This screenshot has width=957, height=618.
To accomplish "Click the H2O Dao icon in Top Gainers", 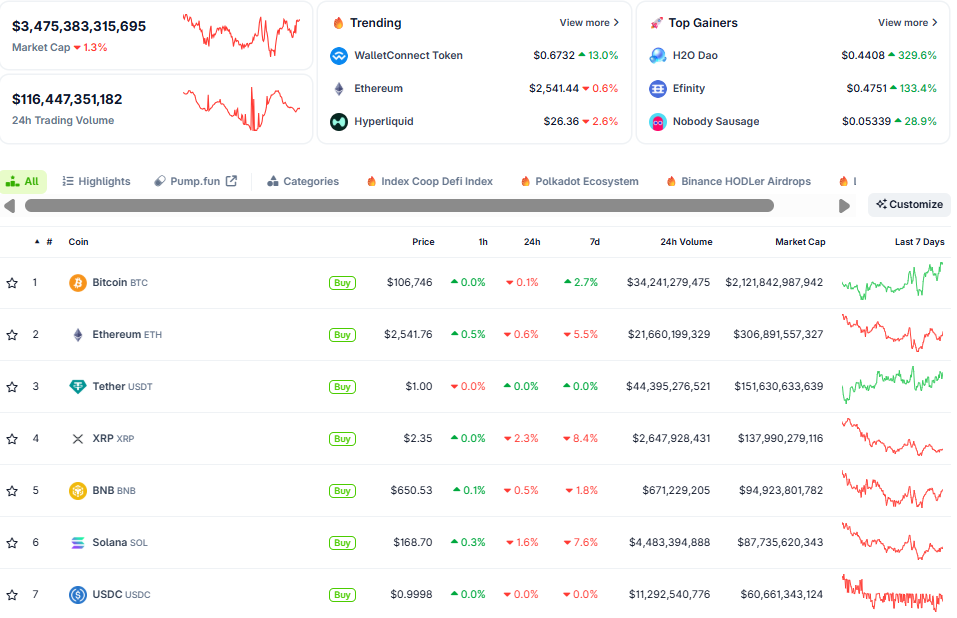I will (657, 56).
